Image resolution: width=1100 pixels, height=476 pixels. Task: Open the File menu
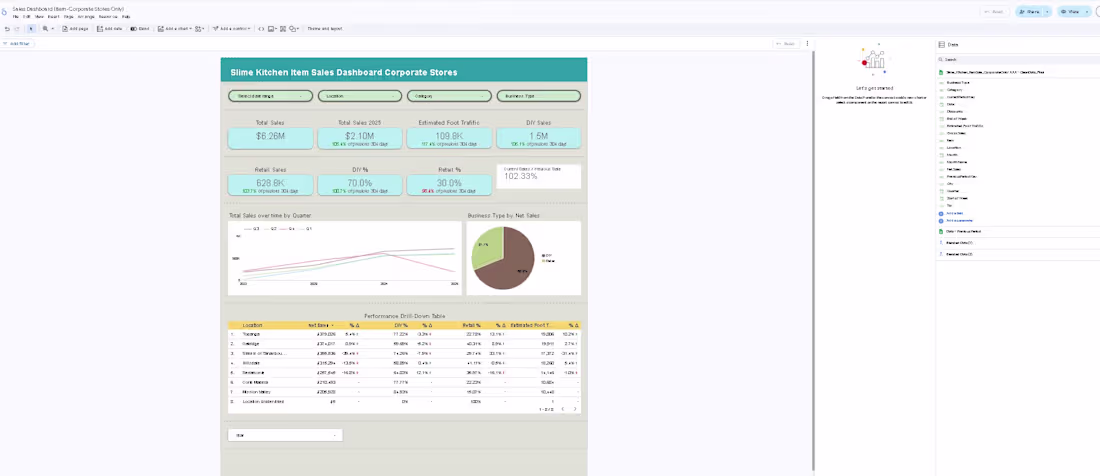pos(15,16)
